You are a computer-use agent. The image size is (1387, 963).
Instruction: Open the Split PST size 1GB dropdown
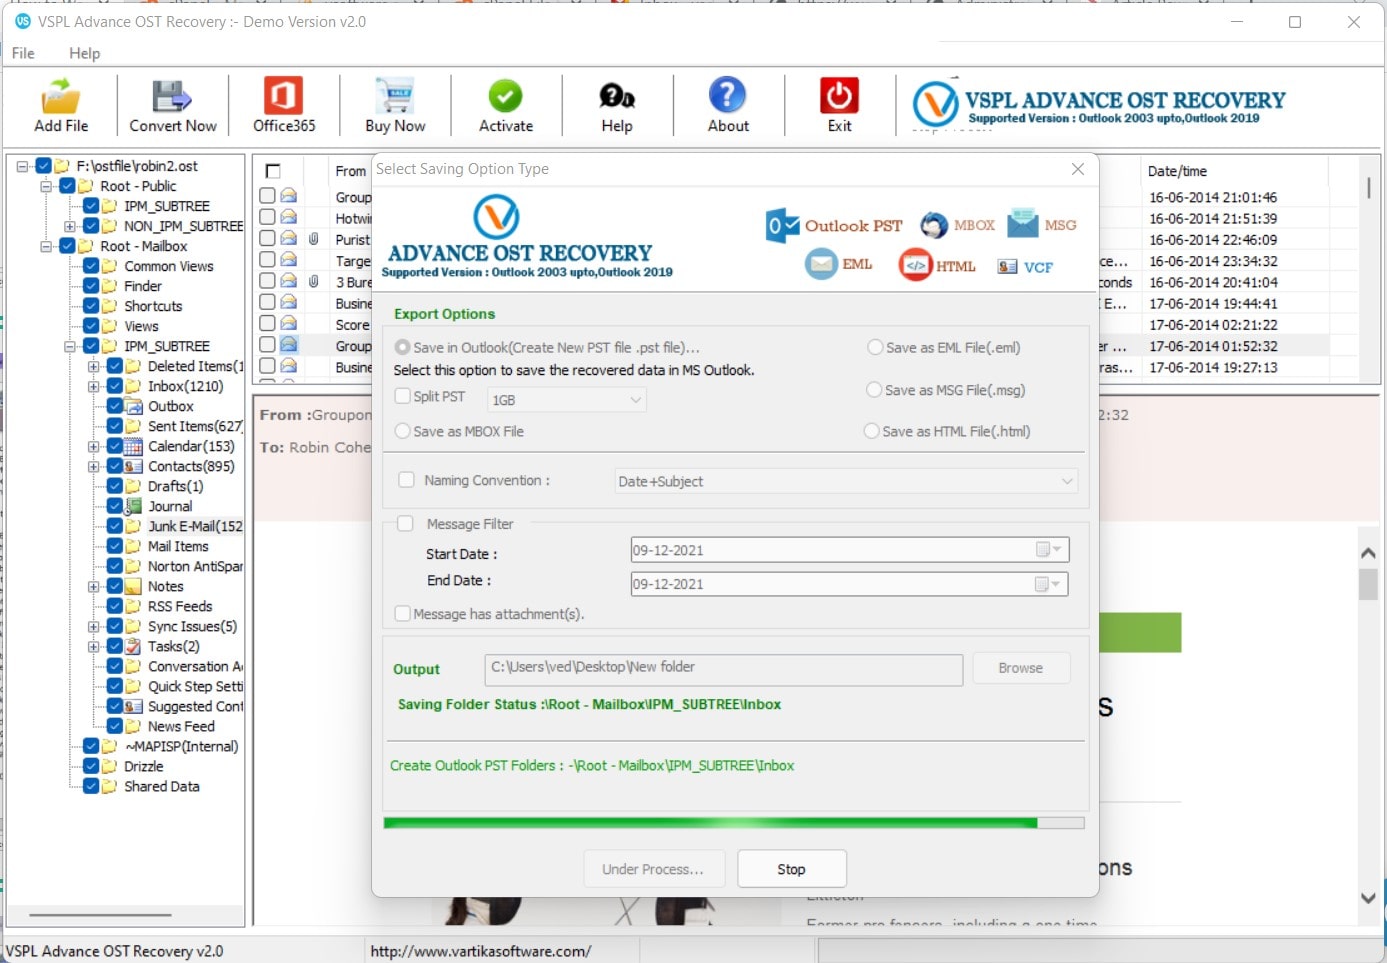coord(566,400)
